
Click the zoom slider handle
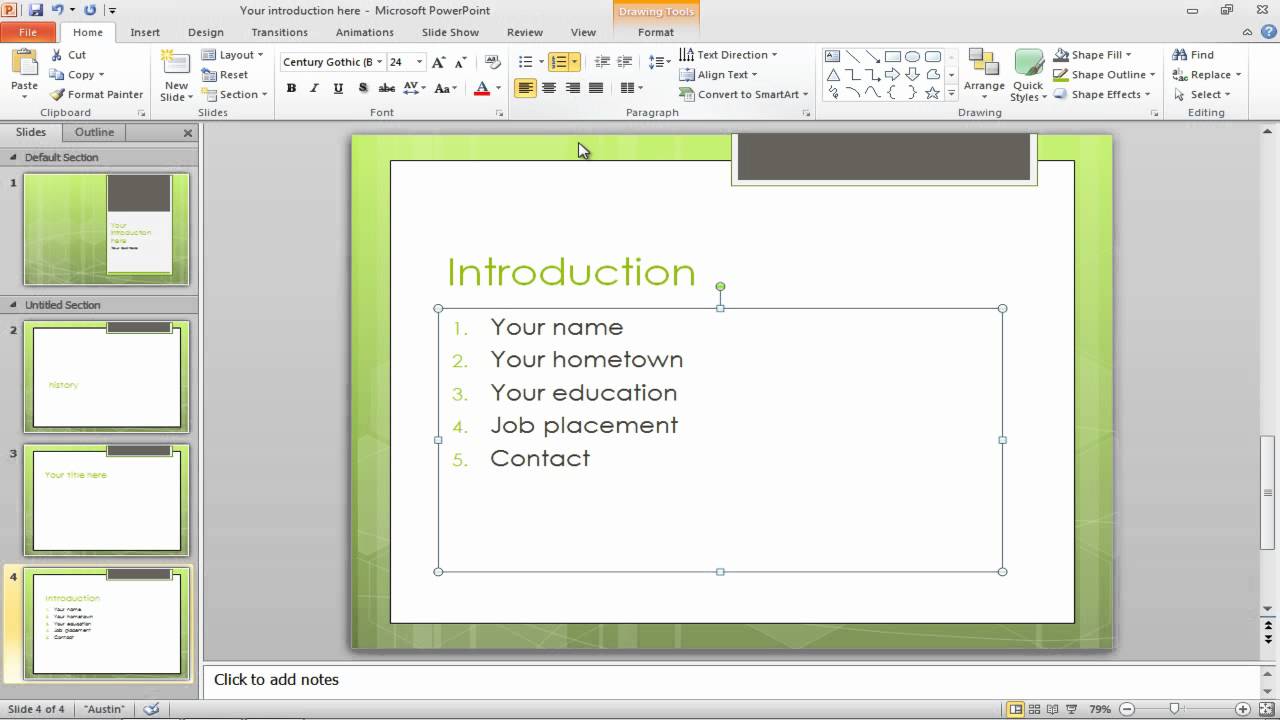pos(1175,709)
